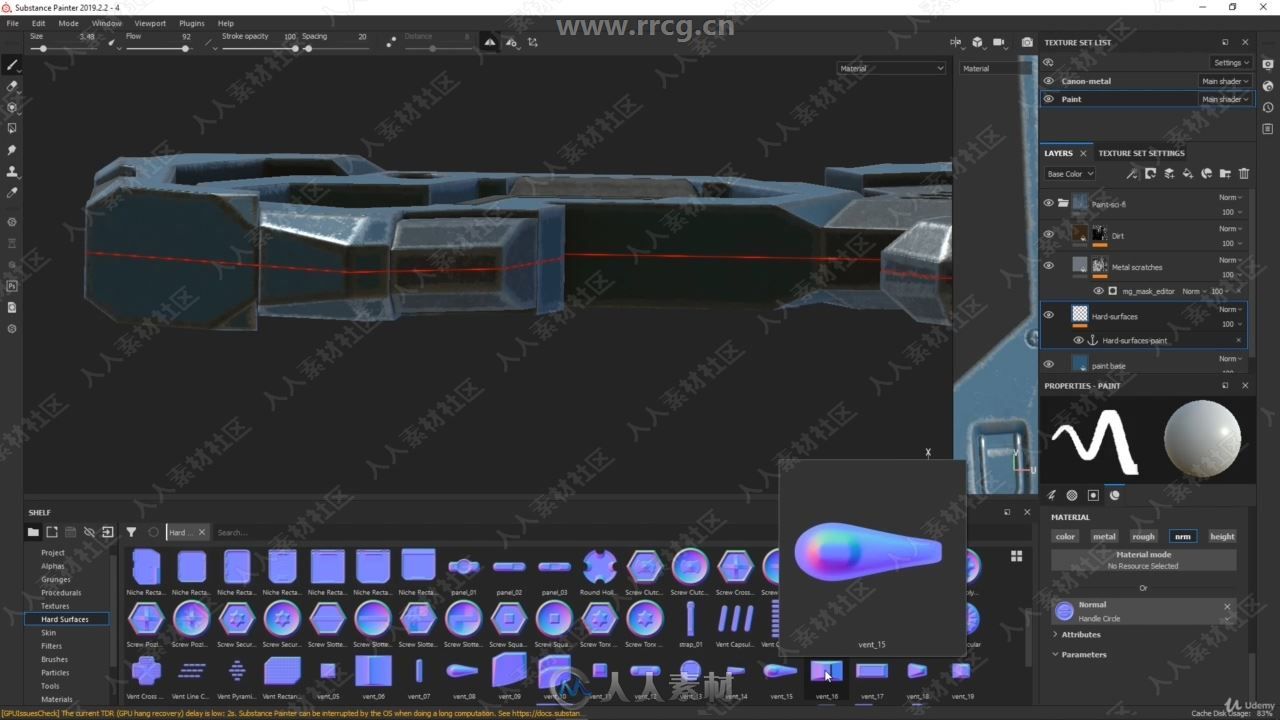Toggle the nrm channel button
This screenshot has height=720, width=1280.
(x=1183, y=536)
